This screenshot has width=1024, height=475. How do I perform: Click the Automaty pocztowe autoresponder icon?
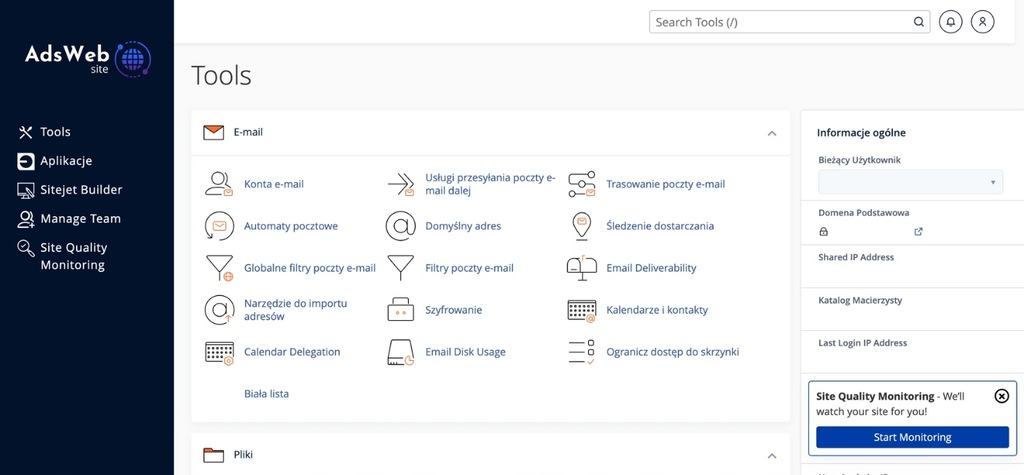pyautogui.click(x=219, y=226)
